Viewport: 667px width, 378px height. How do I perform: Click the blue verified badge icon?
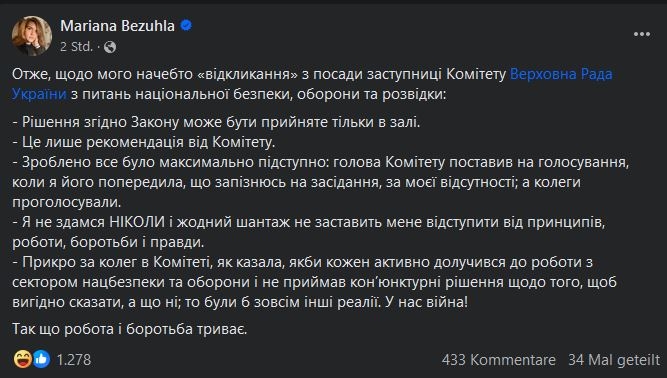(186, 26)
